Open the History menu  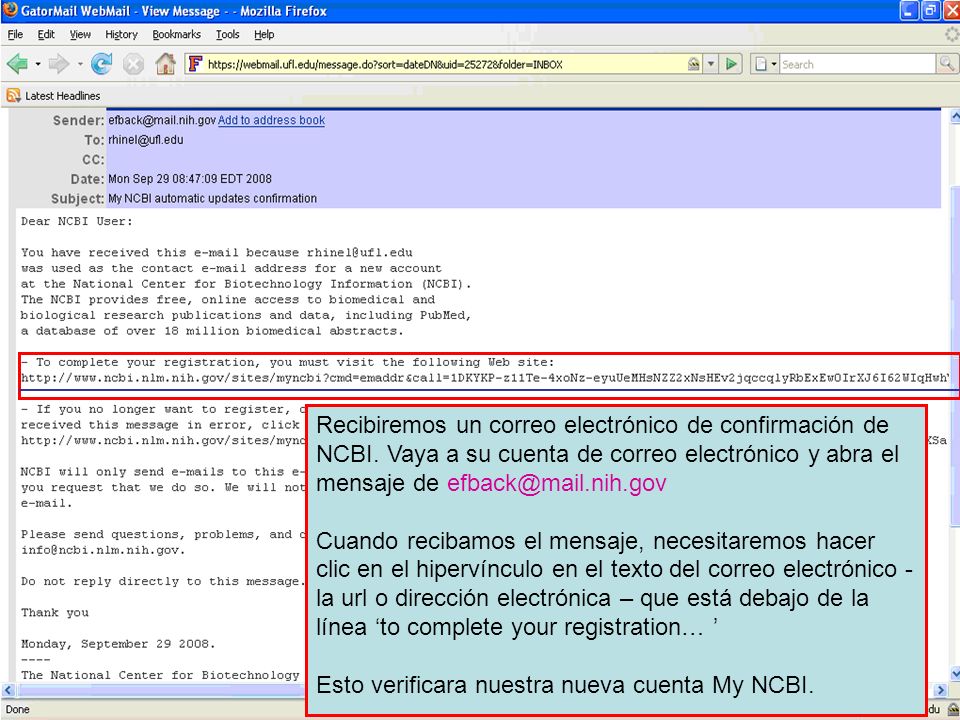pos(121,34)
